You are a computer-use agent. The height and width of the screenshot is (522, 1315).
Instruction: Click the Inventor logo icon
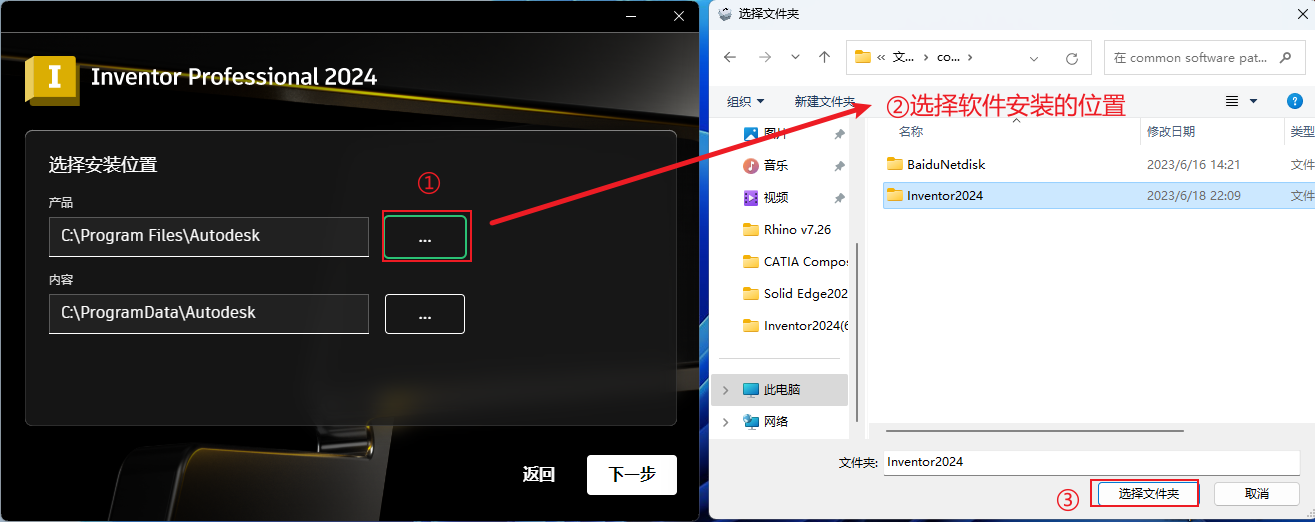52,79
